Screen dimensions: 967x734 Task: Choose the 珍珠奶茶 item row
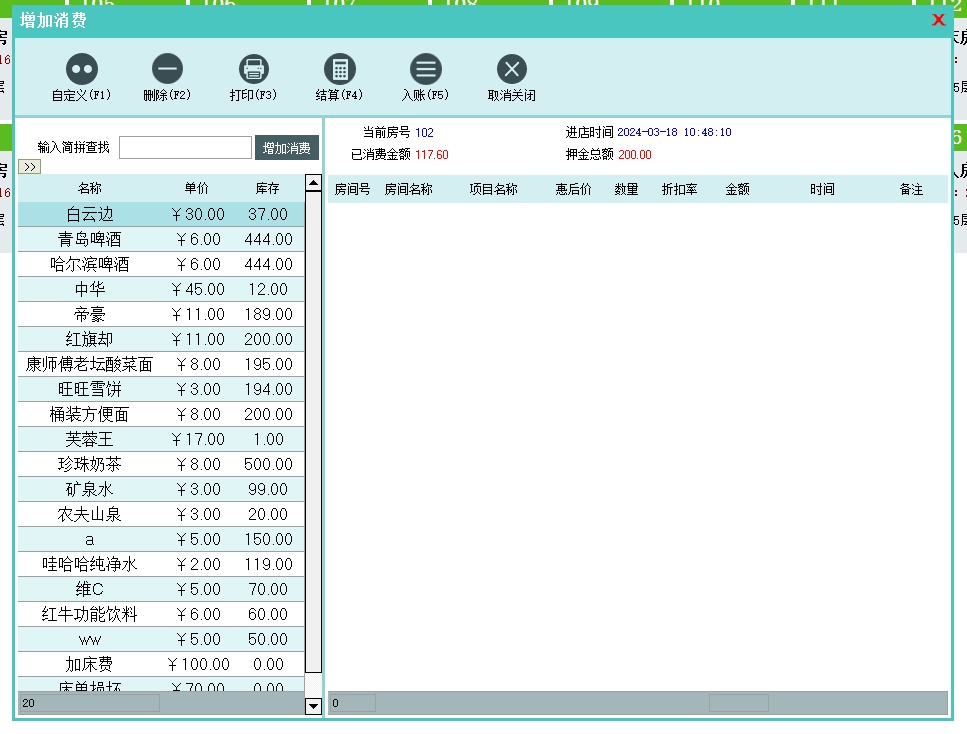click(x=89, y=464)
